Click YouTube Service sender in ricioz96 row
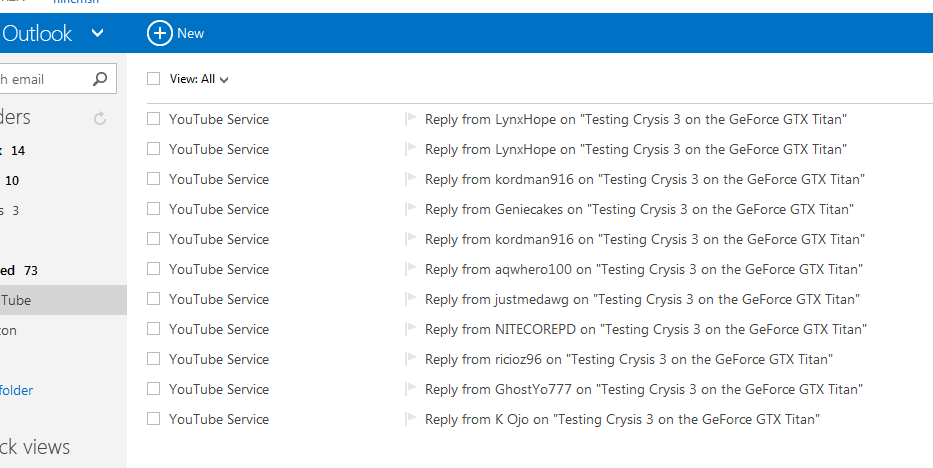933x468 pixels. coord(219,359)
